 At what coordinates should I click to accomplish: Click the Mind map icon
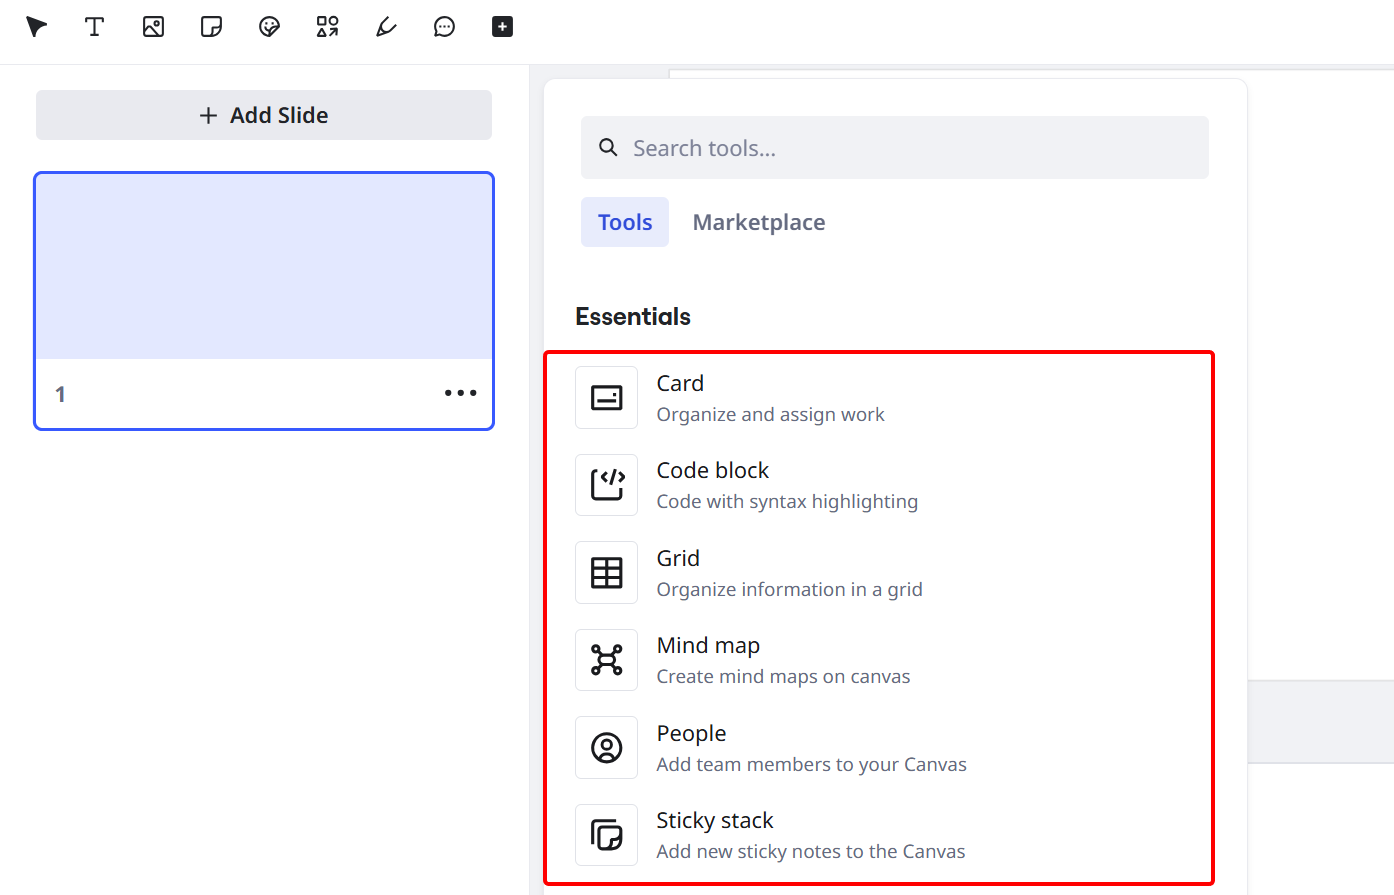click(606, 659)
